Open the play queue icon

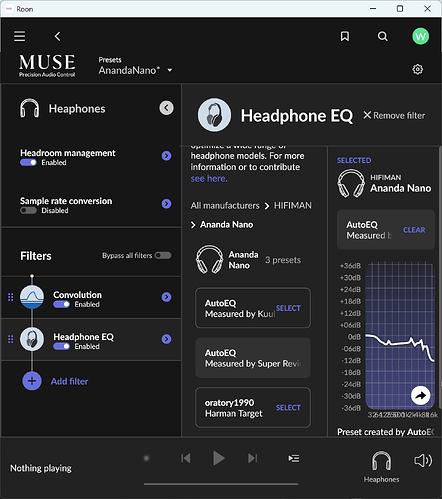[x=294, y=459]
